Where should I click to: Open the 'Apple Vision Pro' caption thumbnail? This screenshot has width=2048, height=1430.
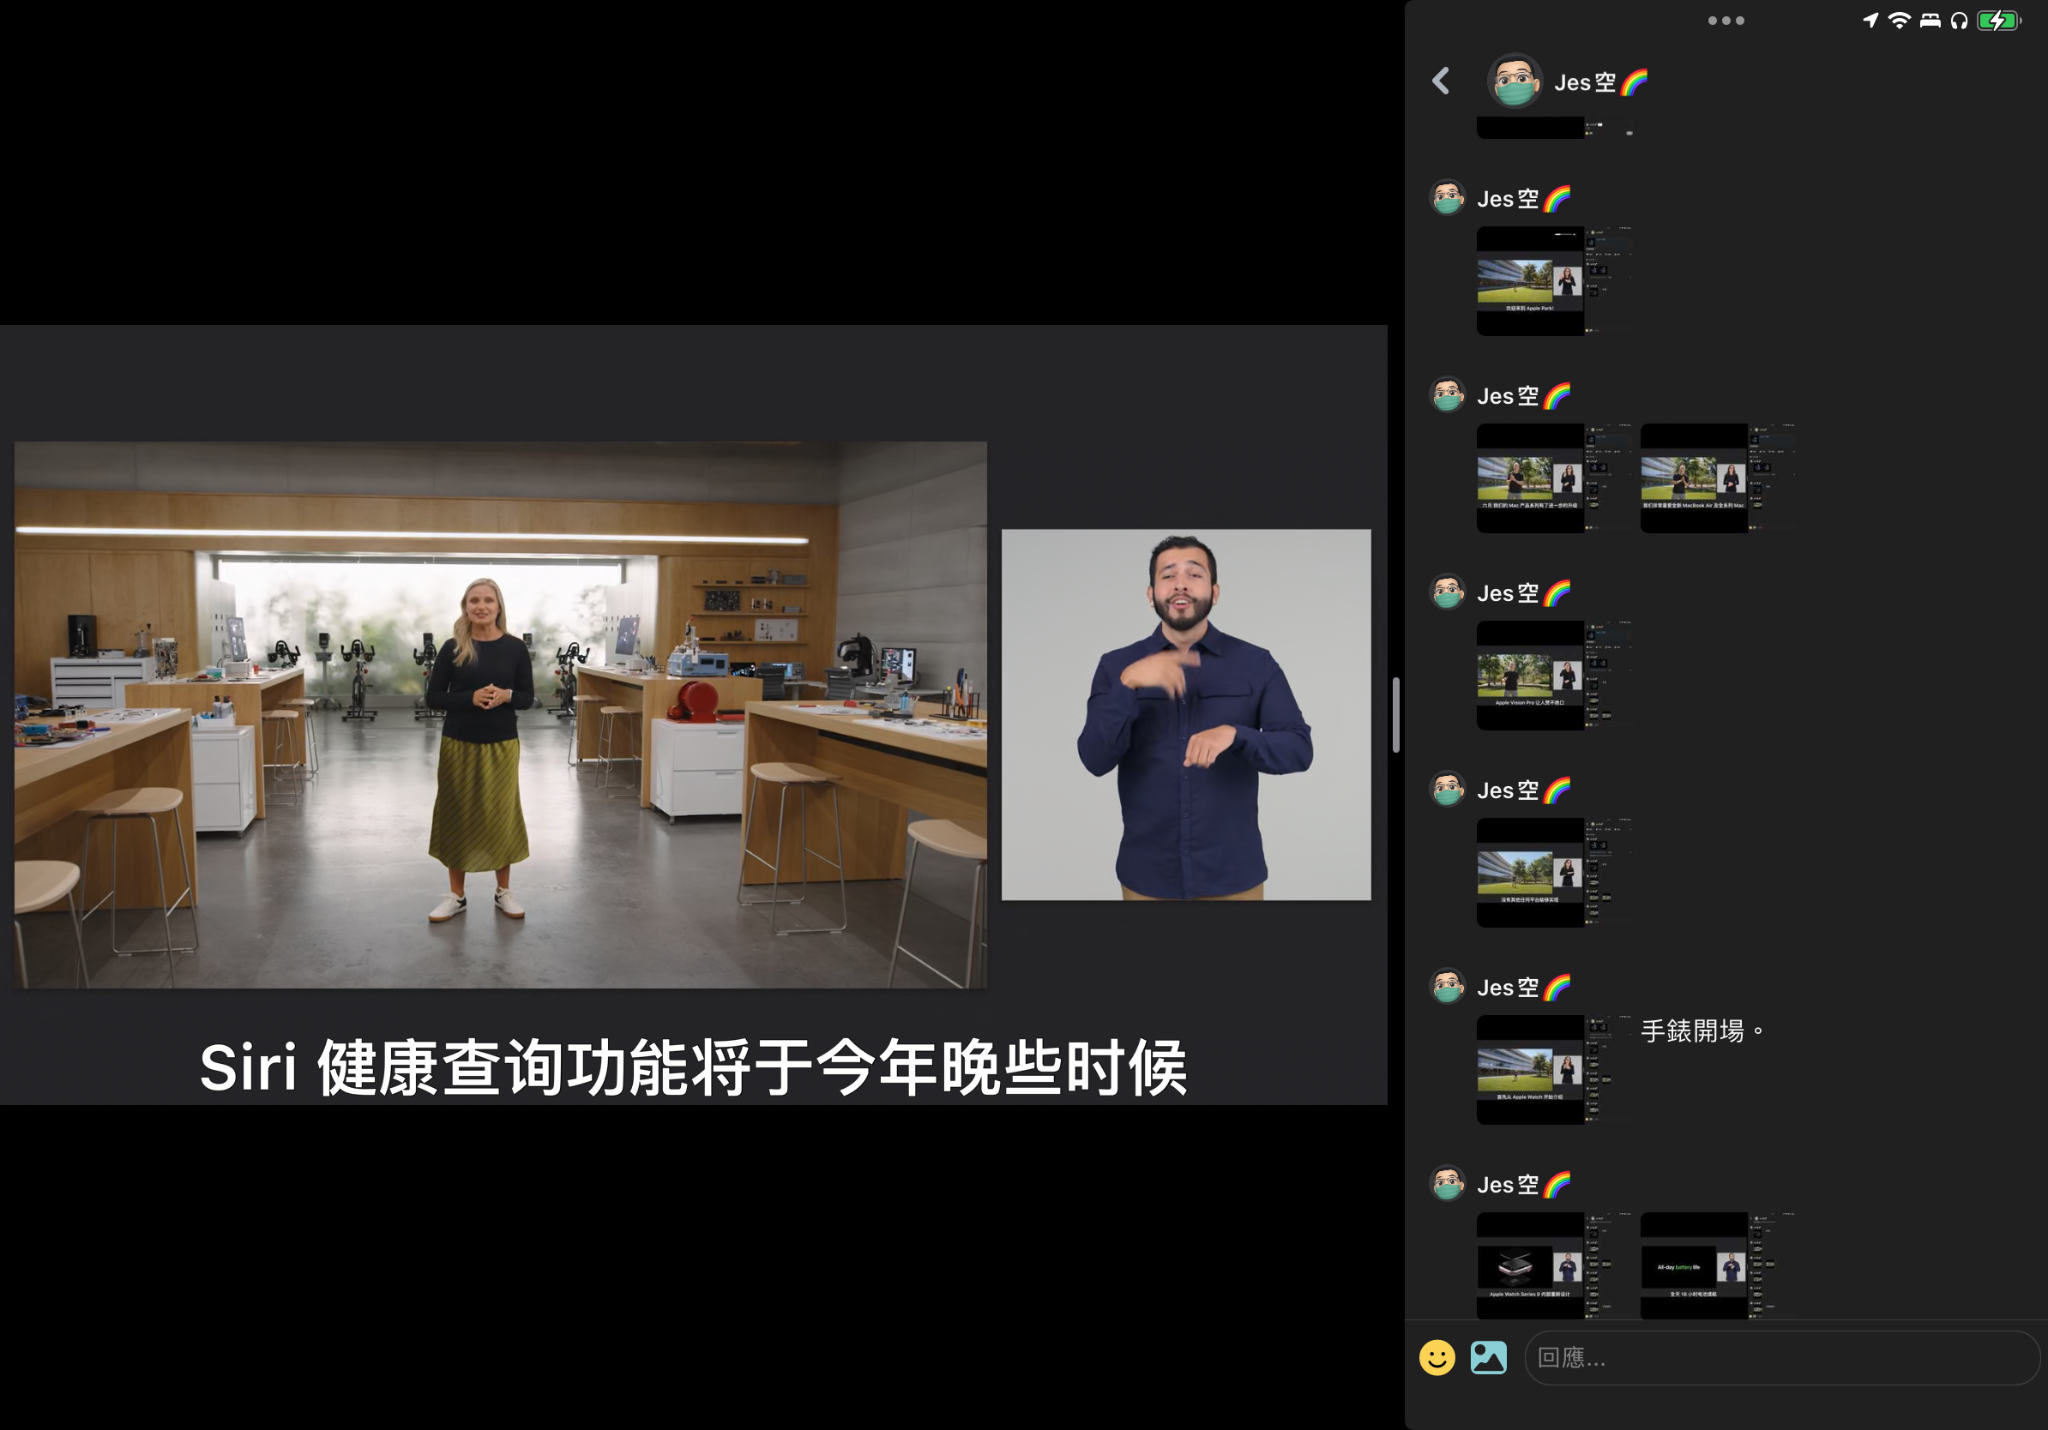pos(1555,675)
